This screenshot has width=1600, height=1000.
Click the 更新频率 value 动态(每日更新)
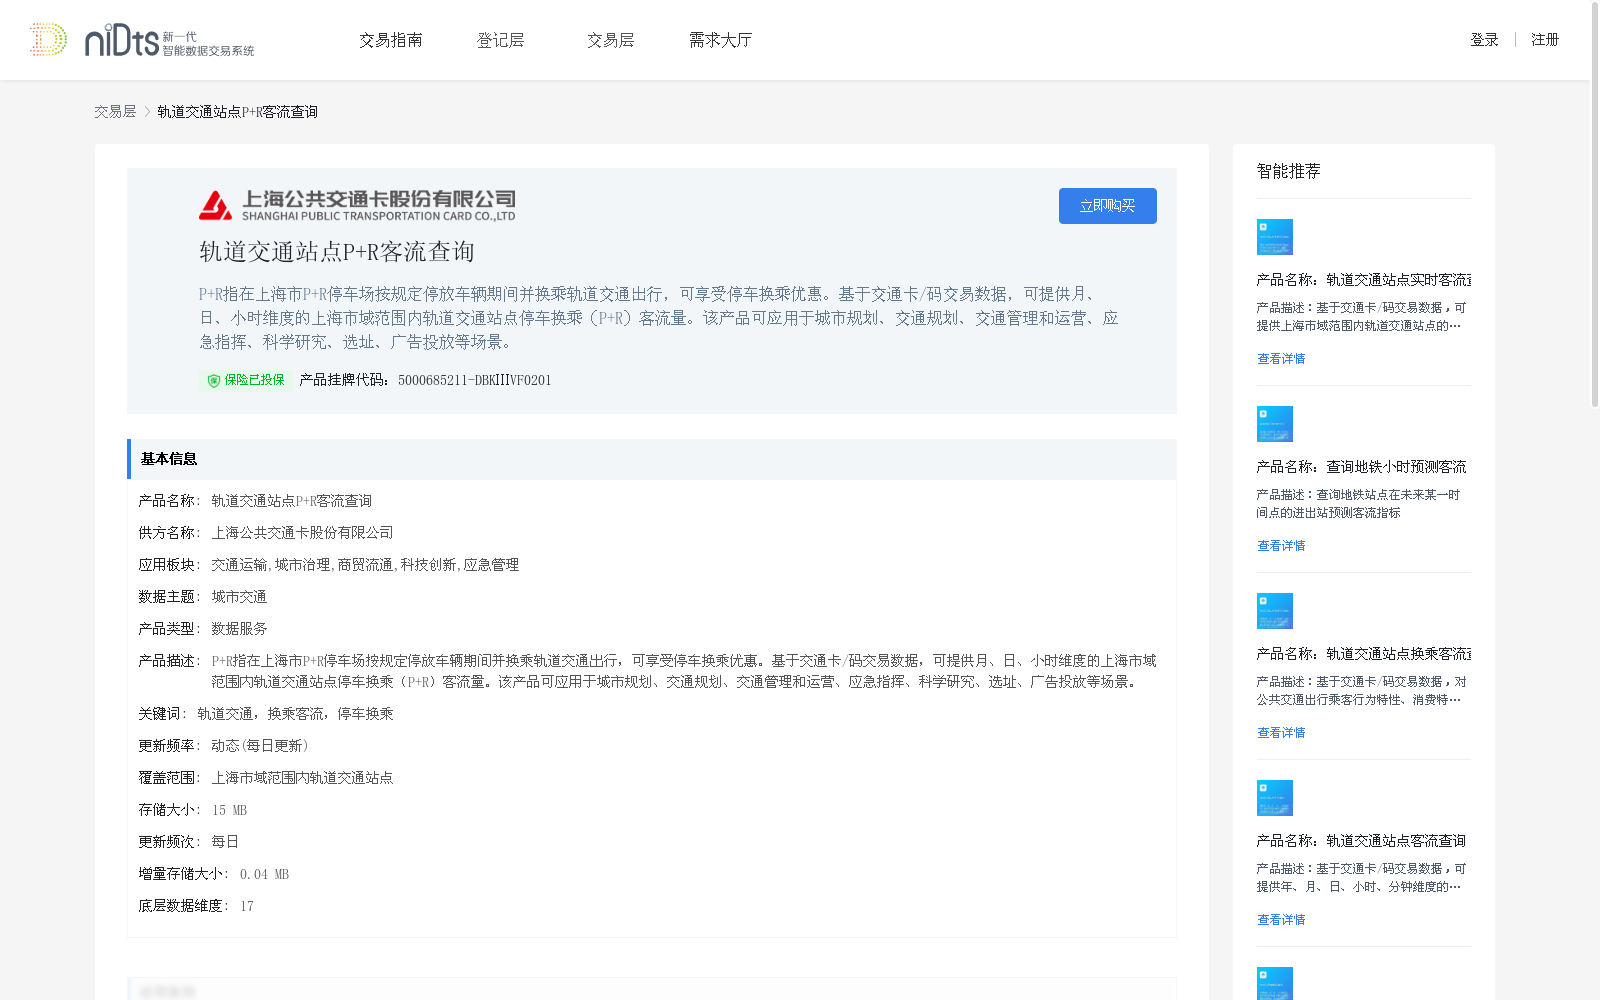tap(260, 746)
